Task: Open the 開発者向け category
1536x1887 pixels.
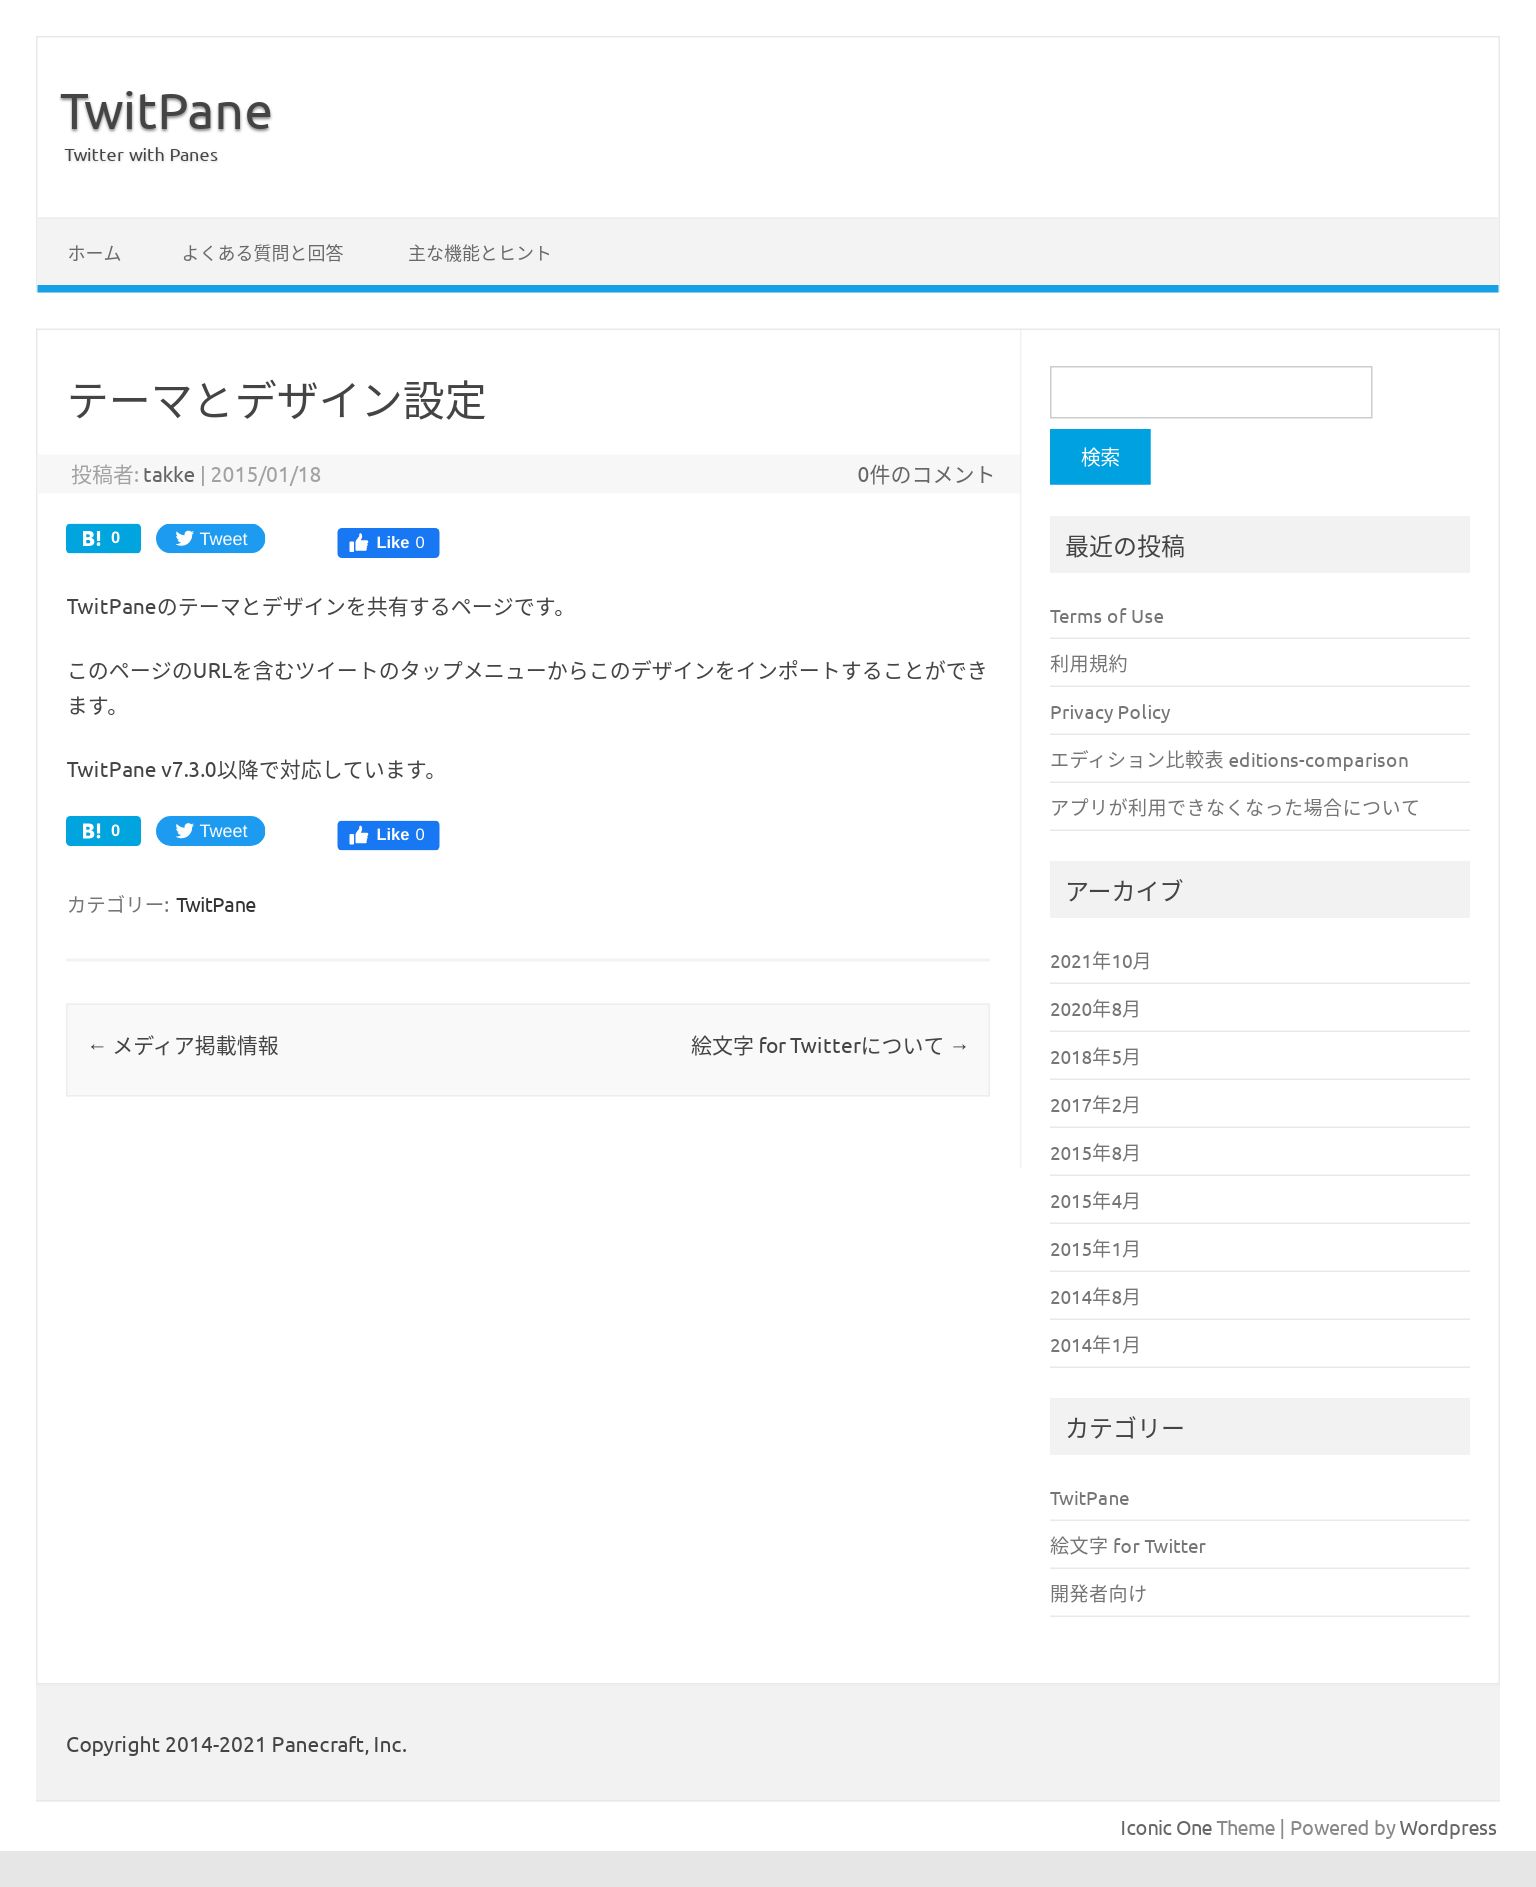Action: 1098,1594
